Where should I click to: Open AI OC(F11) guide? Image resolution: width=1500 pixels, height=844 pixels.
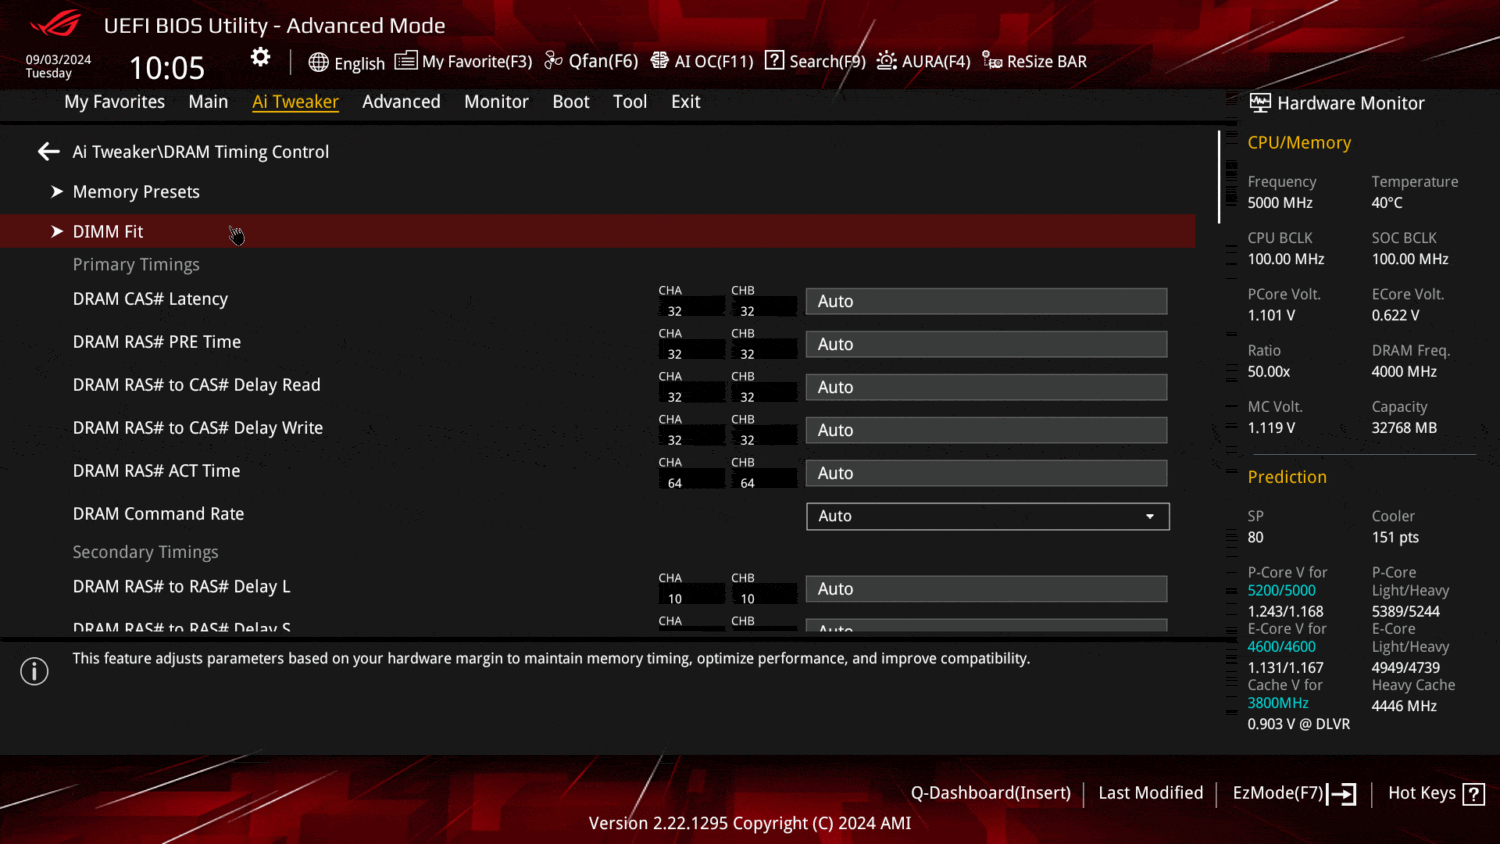click(x=714, y=62)
